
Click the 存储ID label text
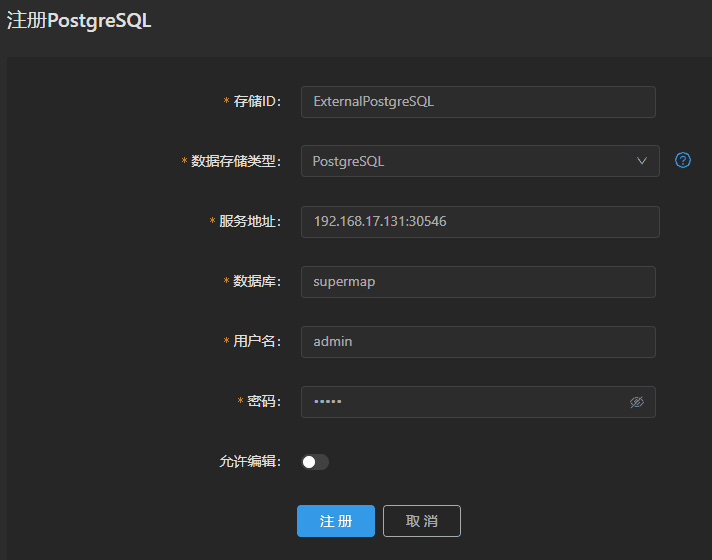pyautogui.click(x=257, y=102)
